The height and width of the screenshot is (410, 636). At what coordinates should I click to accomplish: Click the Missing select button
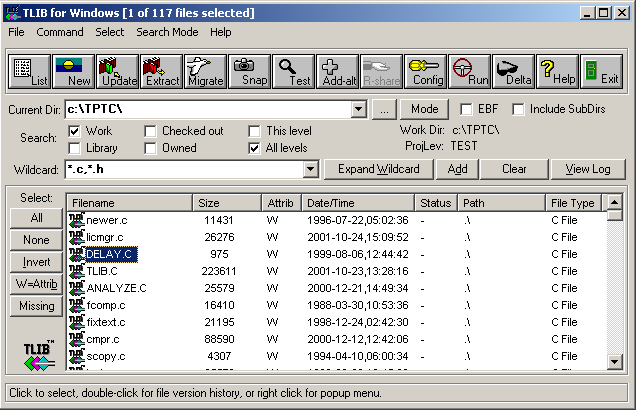click(x=37, y=306)
